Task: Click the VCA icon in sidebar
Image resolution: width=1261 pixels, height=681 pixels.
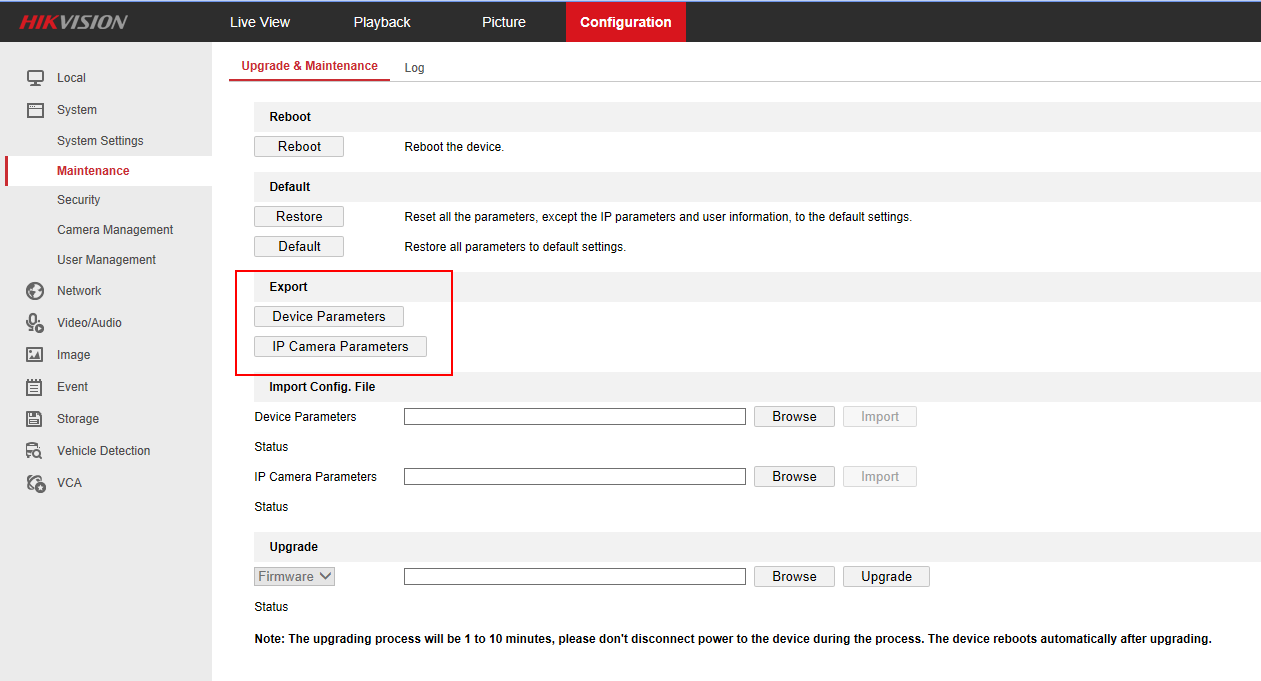Action: 35,483
